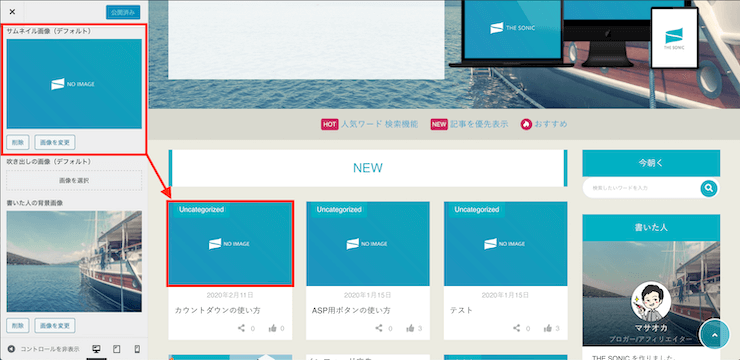Viewport: 740px width, 360px height.
Task: Open the ASP用ボタンの使い方 title link
Action: click(x=351, y=310)
